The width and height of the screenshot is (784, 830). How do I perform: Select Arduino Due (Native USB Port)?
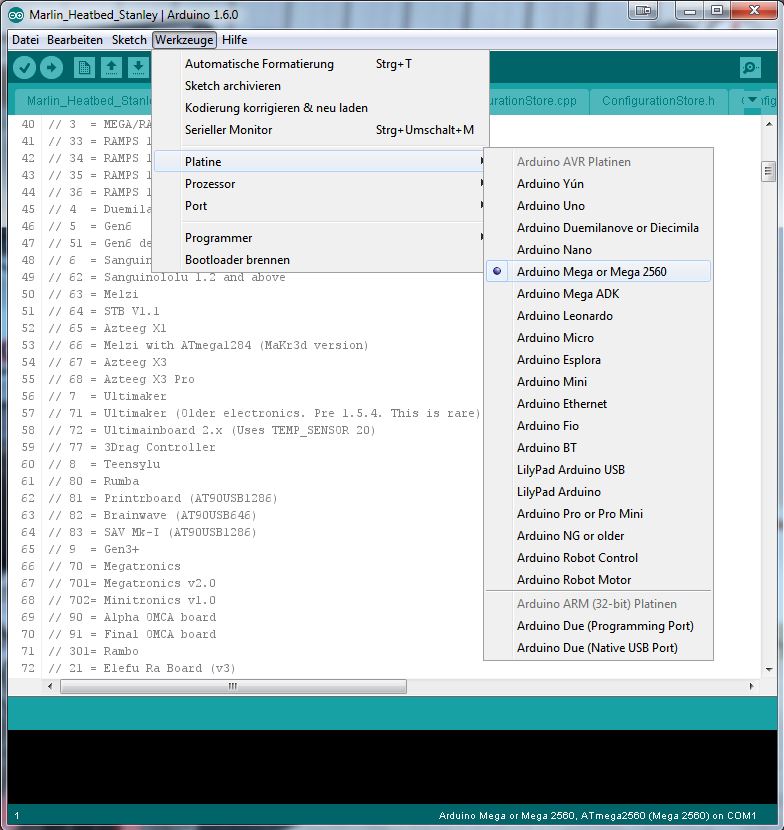(598, 648)
